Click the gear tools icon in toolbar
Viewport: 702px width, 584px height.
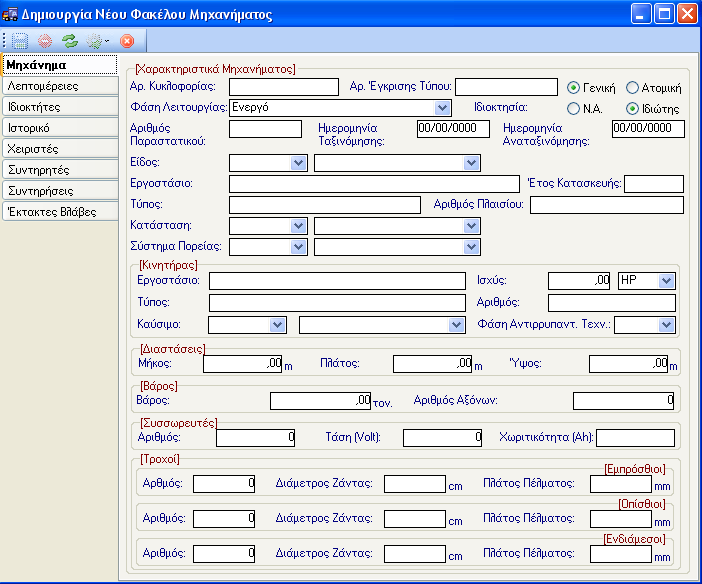click(x=94, y=41)
